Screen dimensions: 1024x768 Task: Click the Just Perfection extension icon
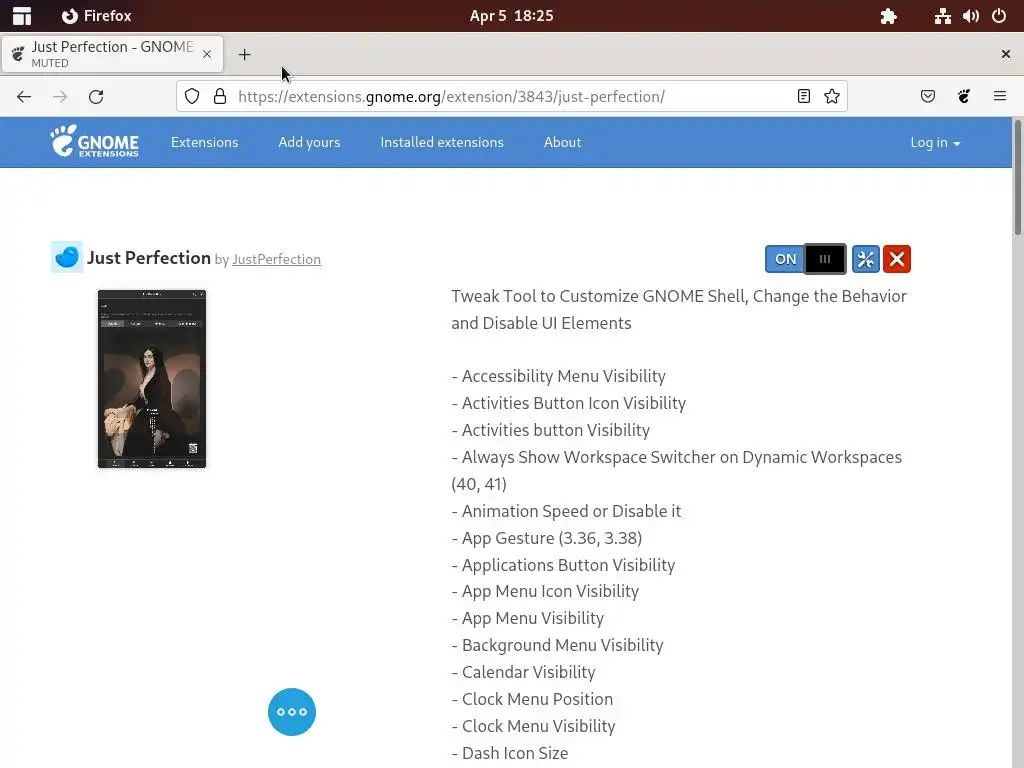[x=67, y=257]
